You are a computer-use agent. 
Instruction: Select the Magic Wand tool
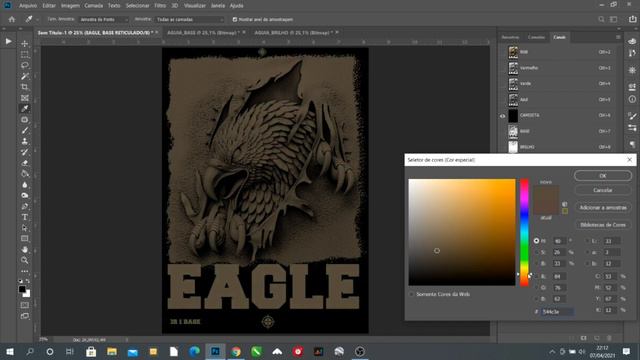coord(25,76)
